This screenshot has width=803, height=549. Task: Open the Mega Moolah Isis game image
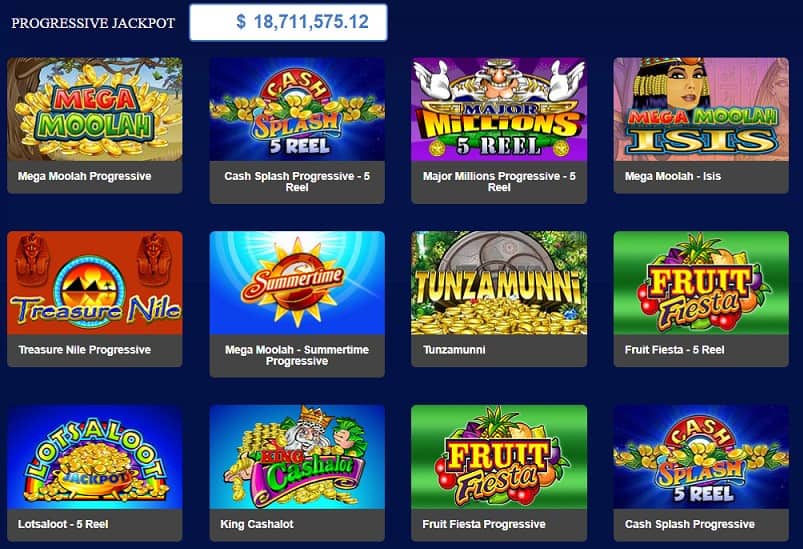[x=701, y=109]
